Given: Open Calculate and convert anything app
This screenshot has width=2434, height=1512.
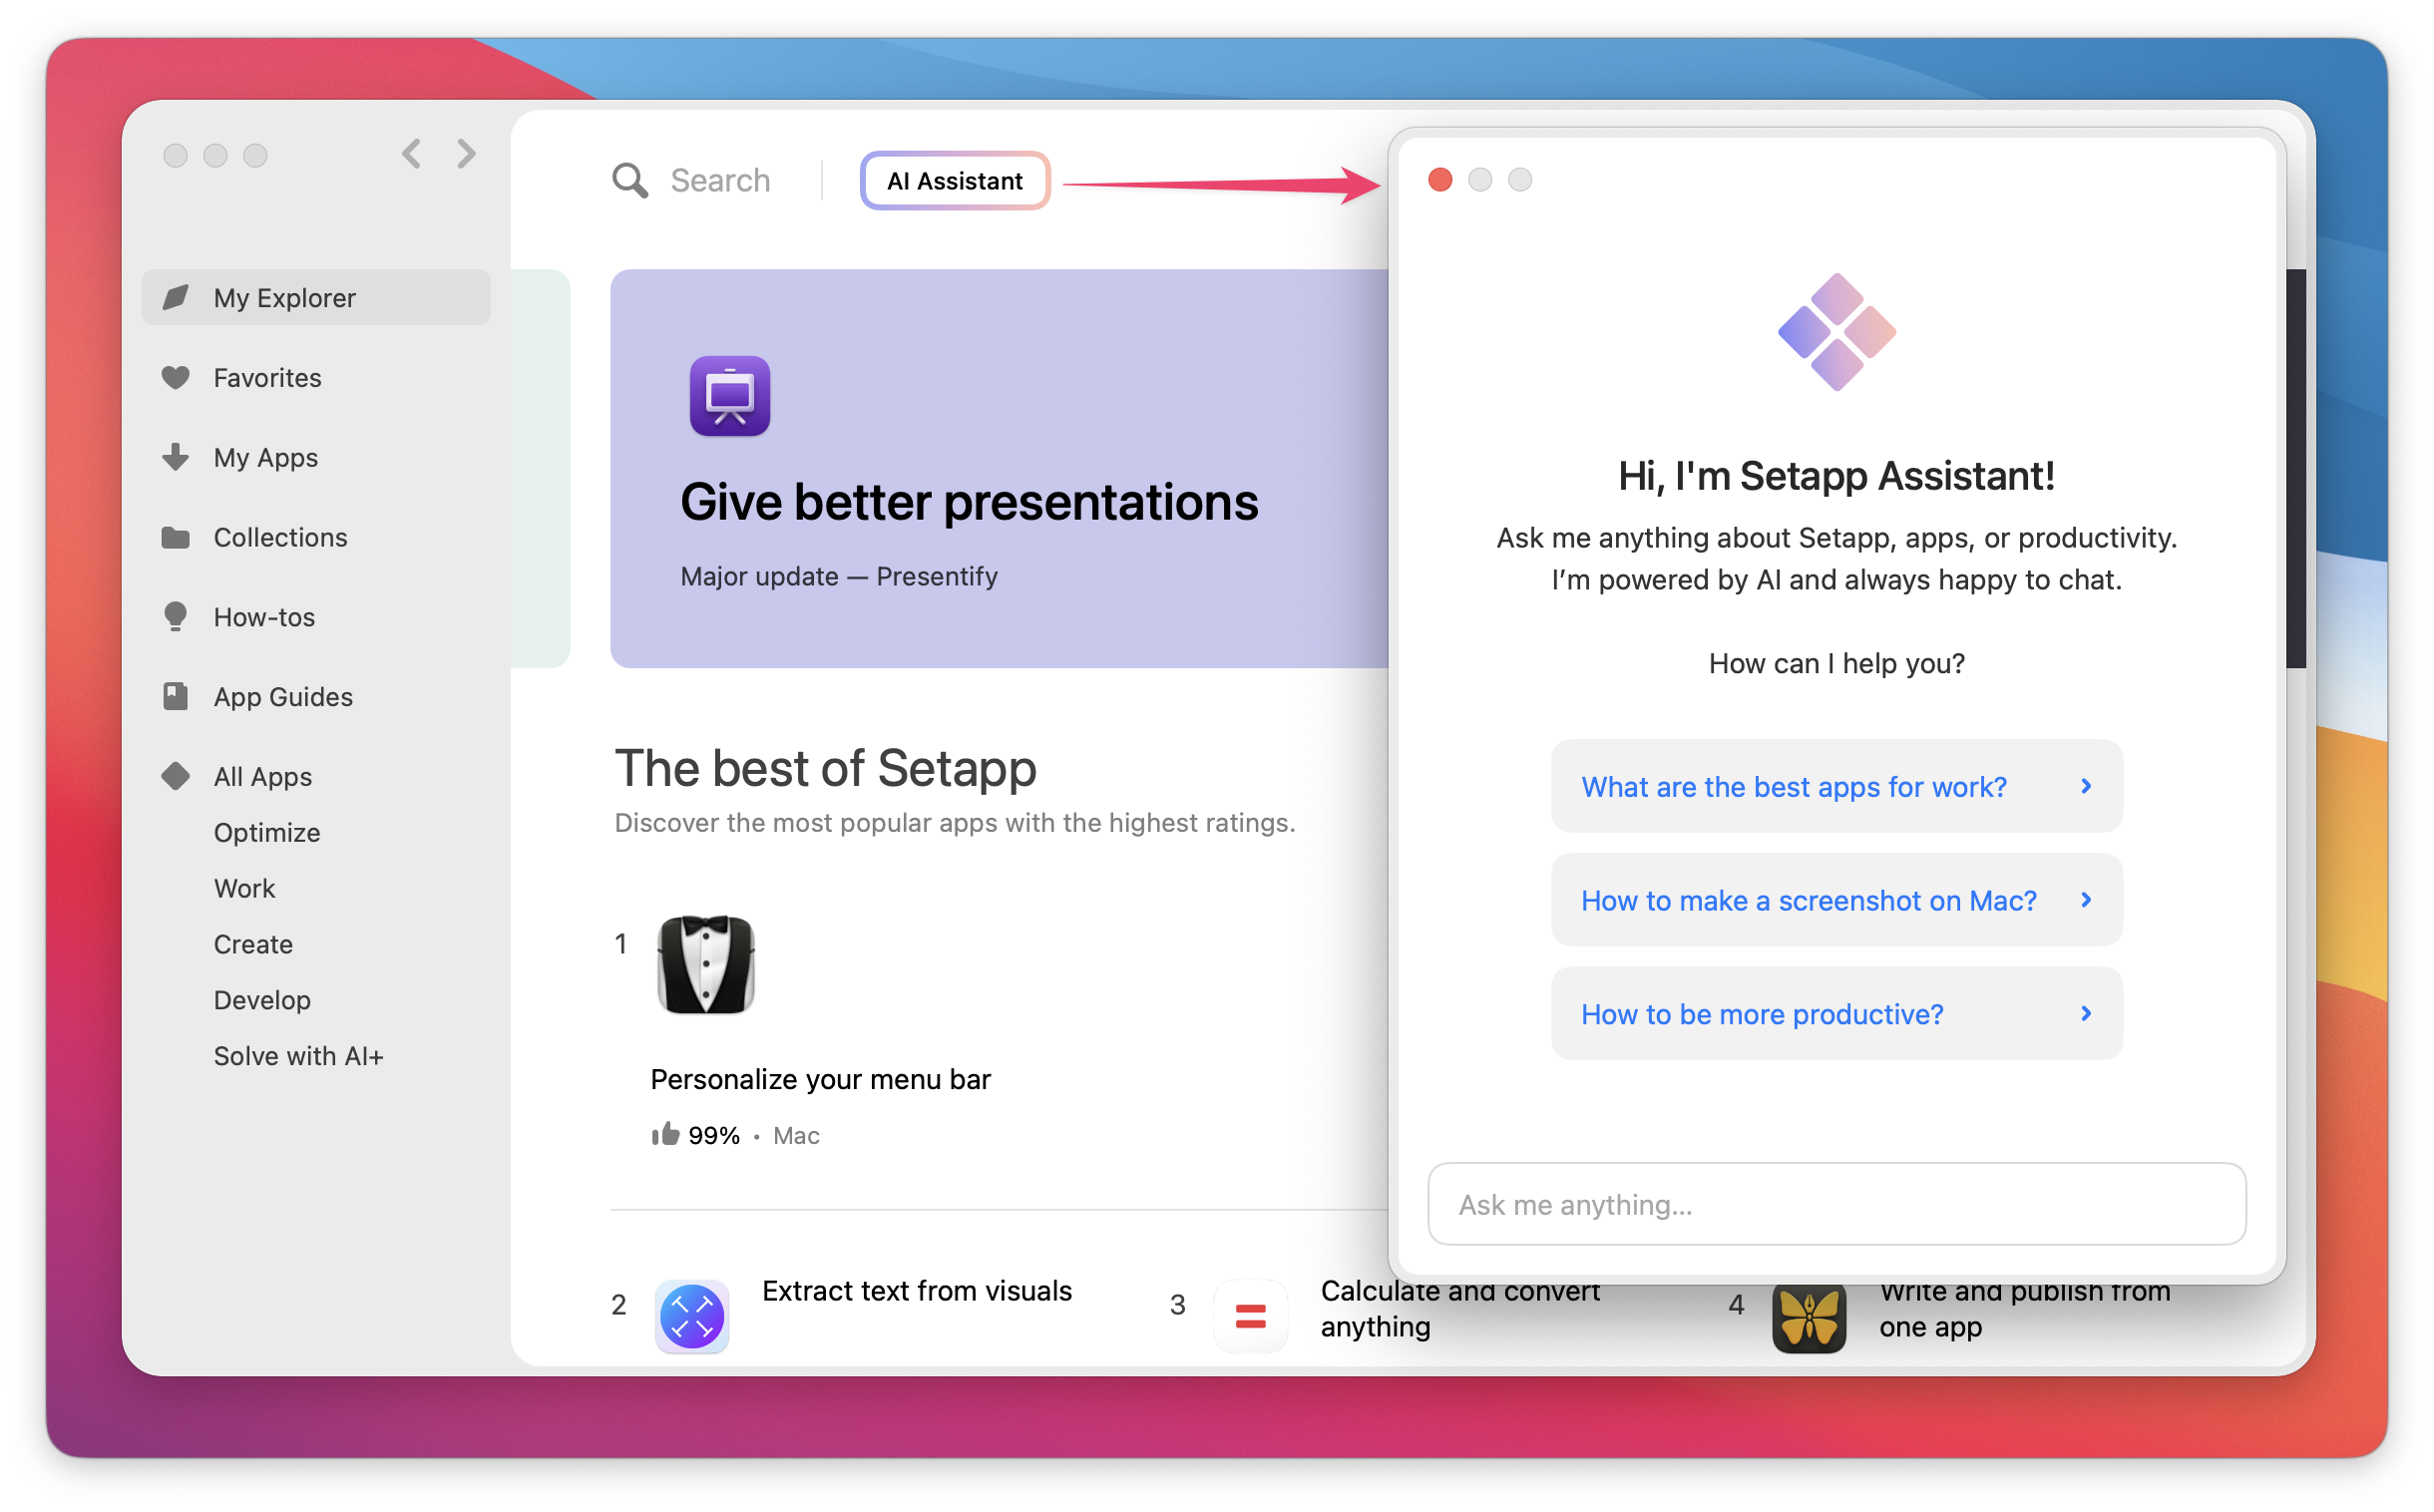Looking at the screenshot, I should [x=1460, y=1309].
